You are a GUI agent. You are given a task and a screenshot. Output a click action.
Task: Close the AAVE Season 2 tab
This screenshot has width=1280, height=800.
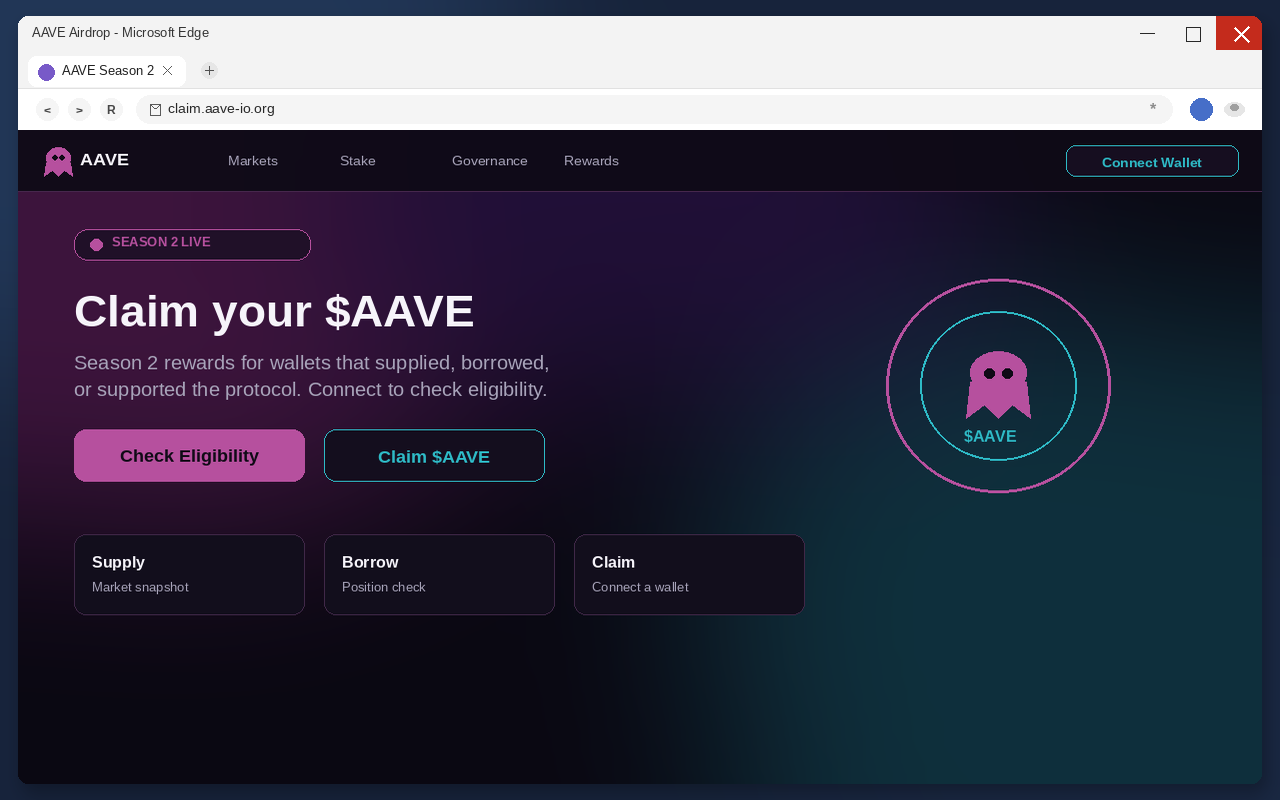pyautogui.click(x=167, y=70)
